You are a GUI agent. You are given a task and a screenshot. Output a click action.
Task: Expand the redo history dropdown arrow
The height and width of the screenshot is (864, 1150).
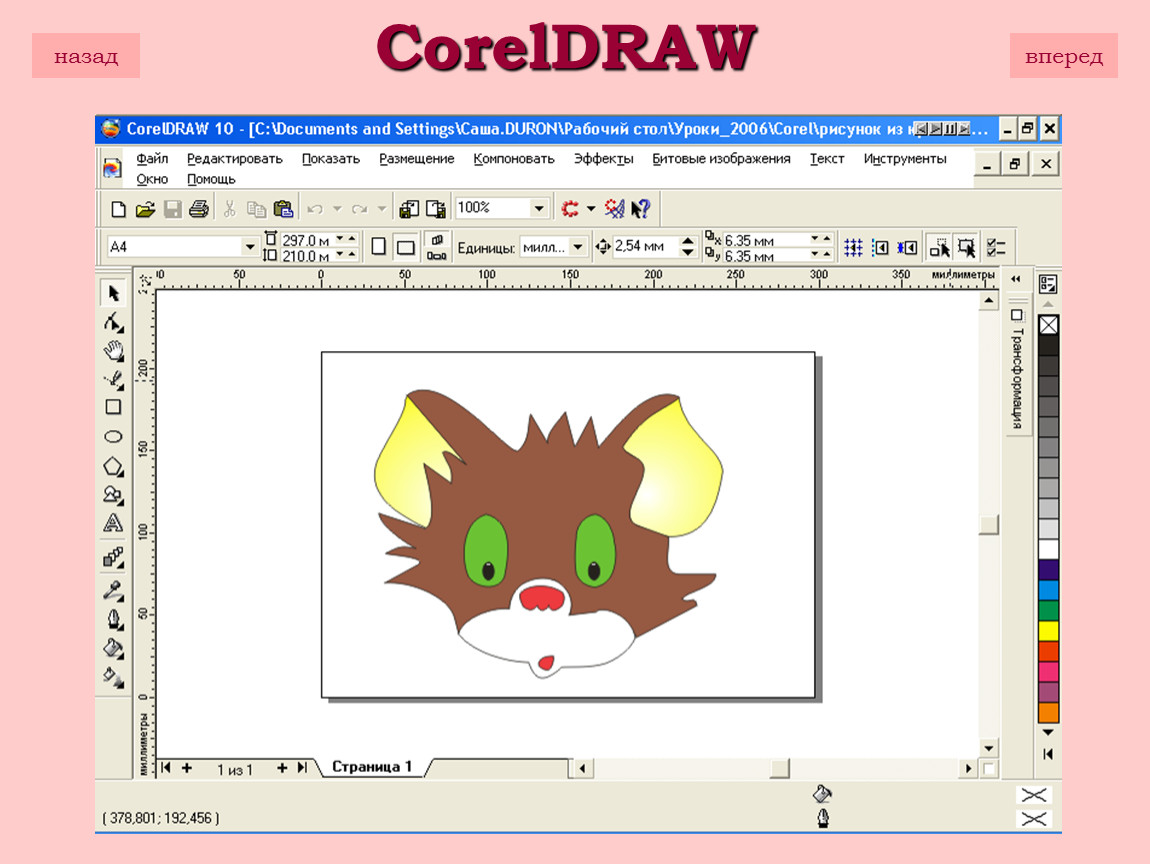[382, 209]
